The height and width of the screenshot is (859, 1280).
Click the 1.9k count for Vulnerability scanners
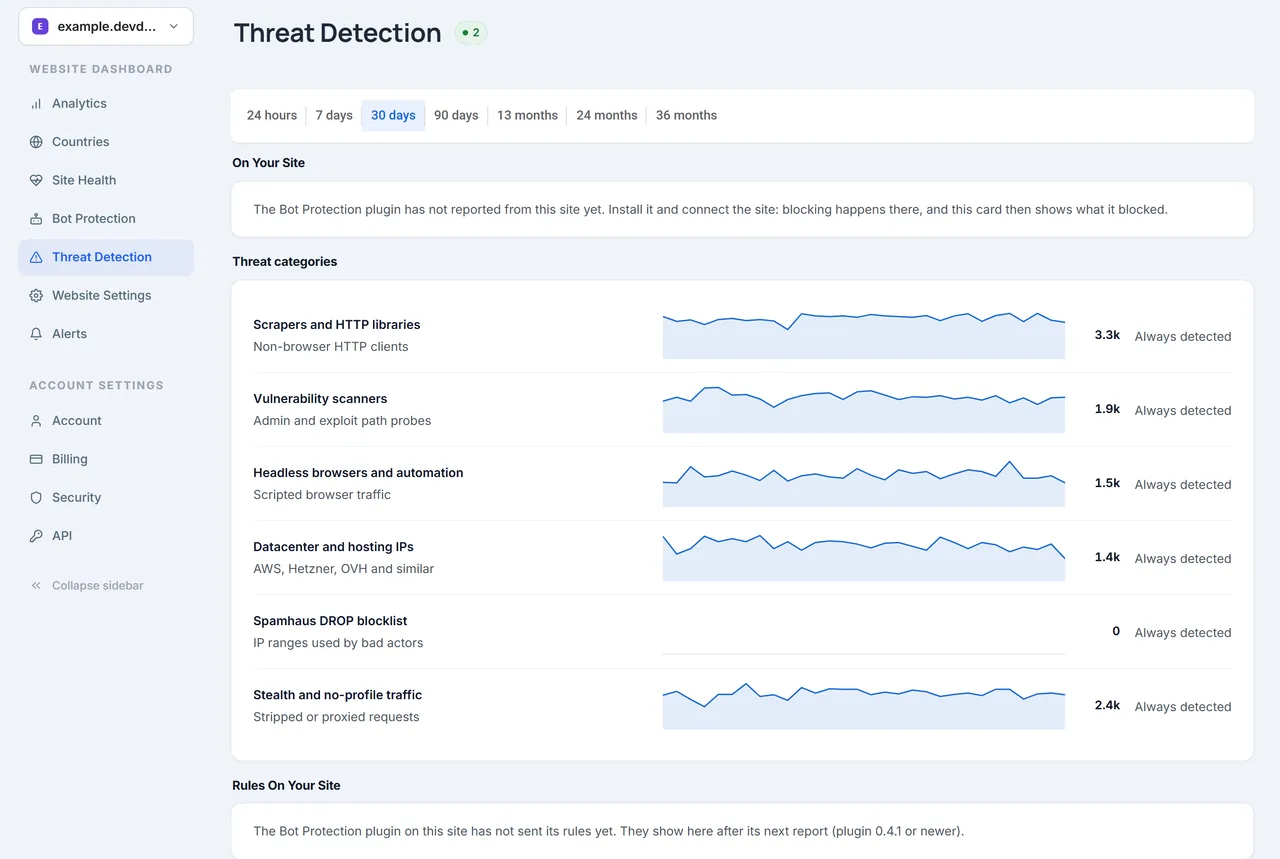click(x=1107, y=409)
